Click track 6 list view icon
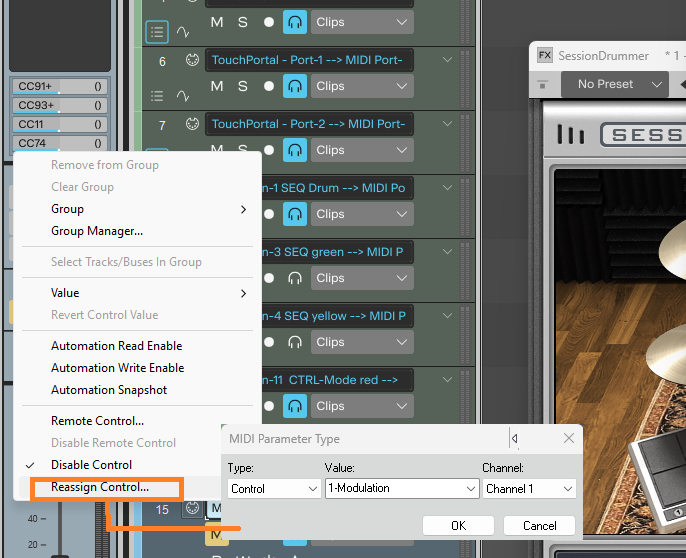Viewport: 686px width, 558px height. point(157,96)
